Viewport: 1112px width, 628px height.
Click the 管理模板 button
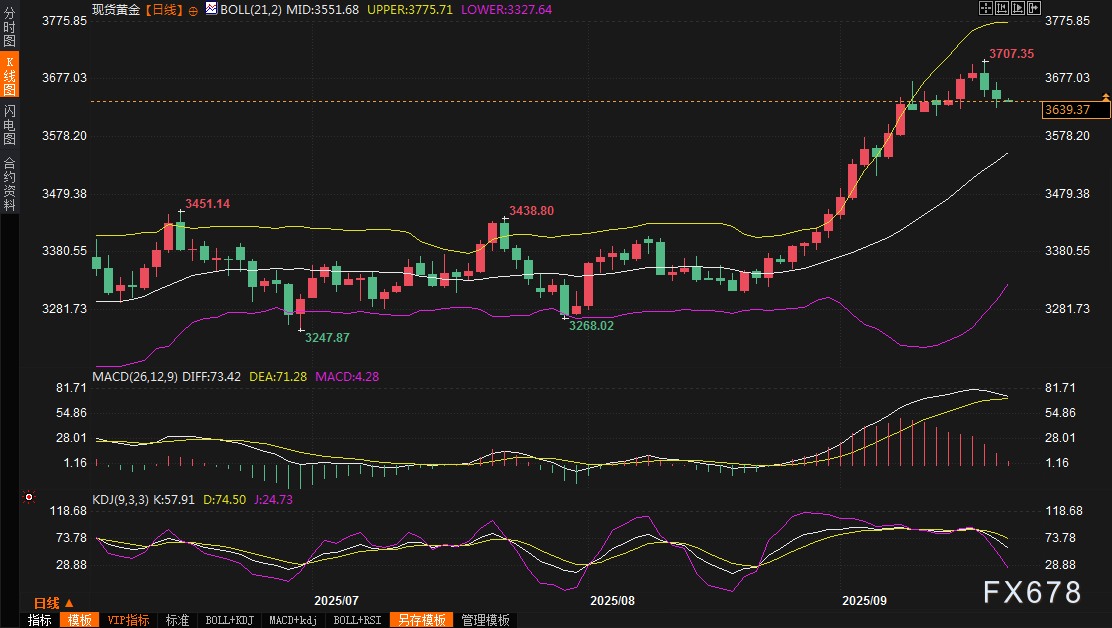[485, 620]
